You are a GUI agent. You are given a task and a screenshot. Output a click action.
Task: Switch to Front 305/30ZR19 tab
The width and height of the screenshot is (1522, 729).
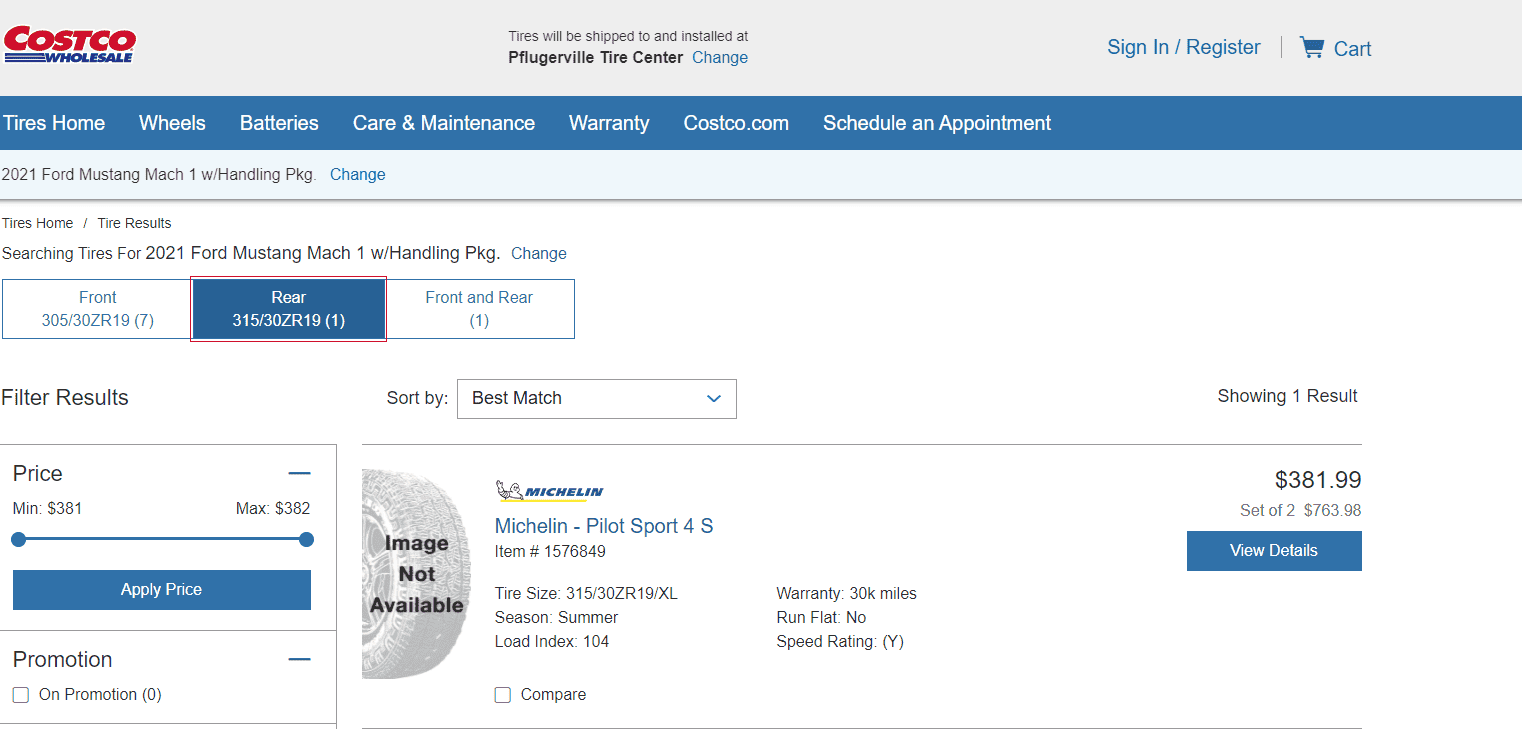(x=97, y=309)
